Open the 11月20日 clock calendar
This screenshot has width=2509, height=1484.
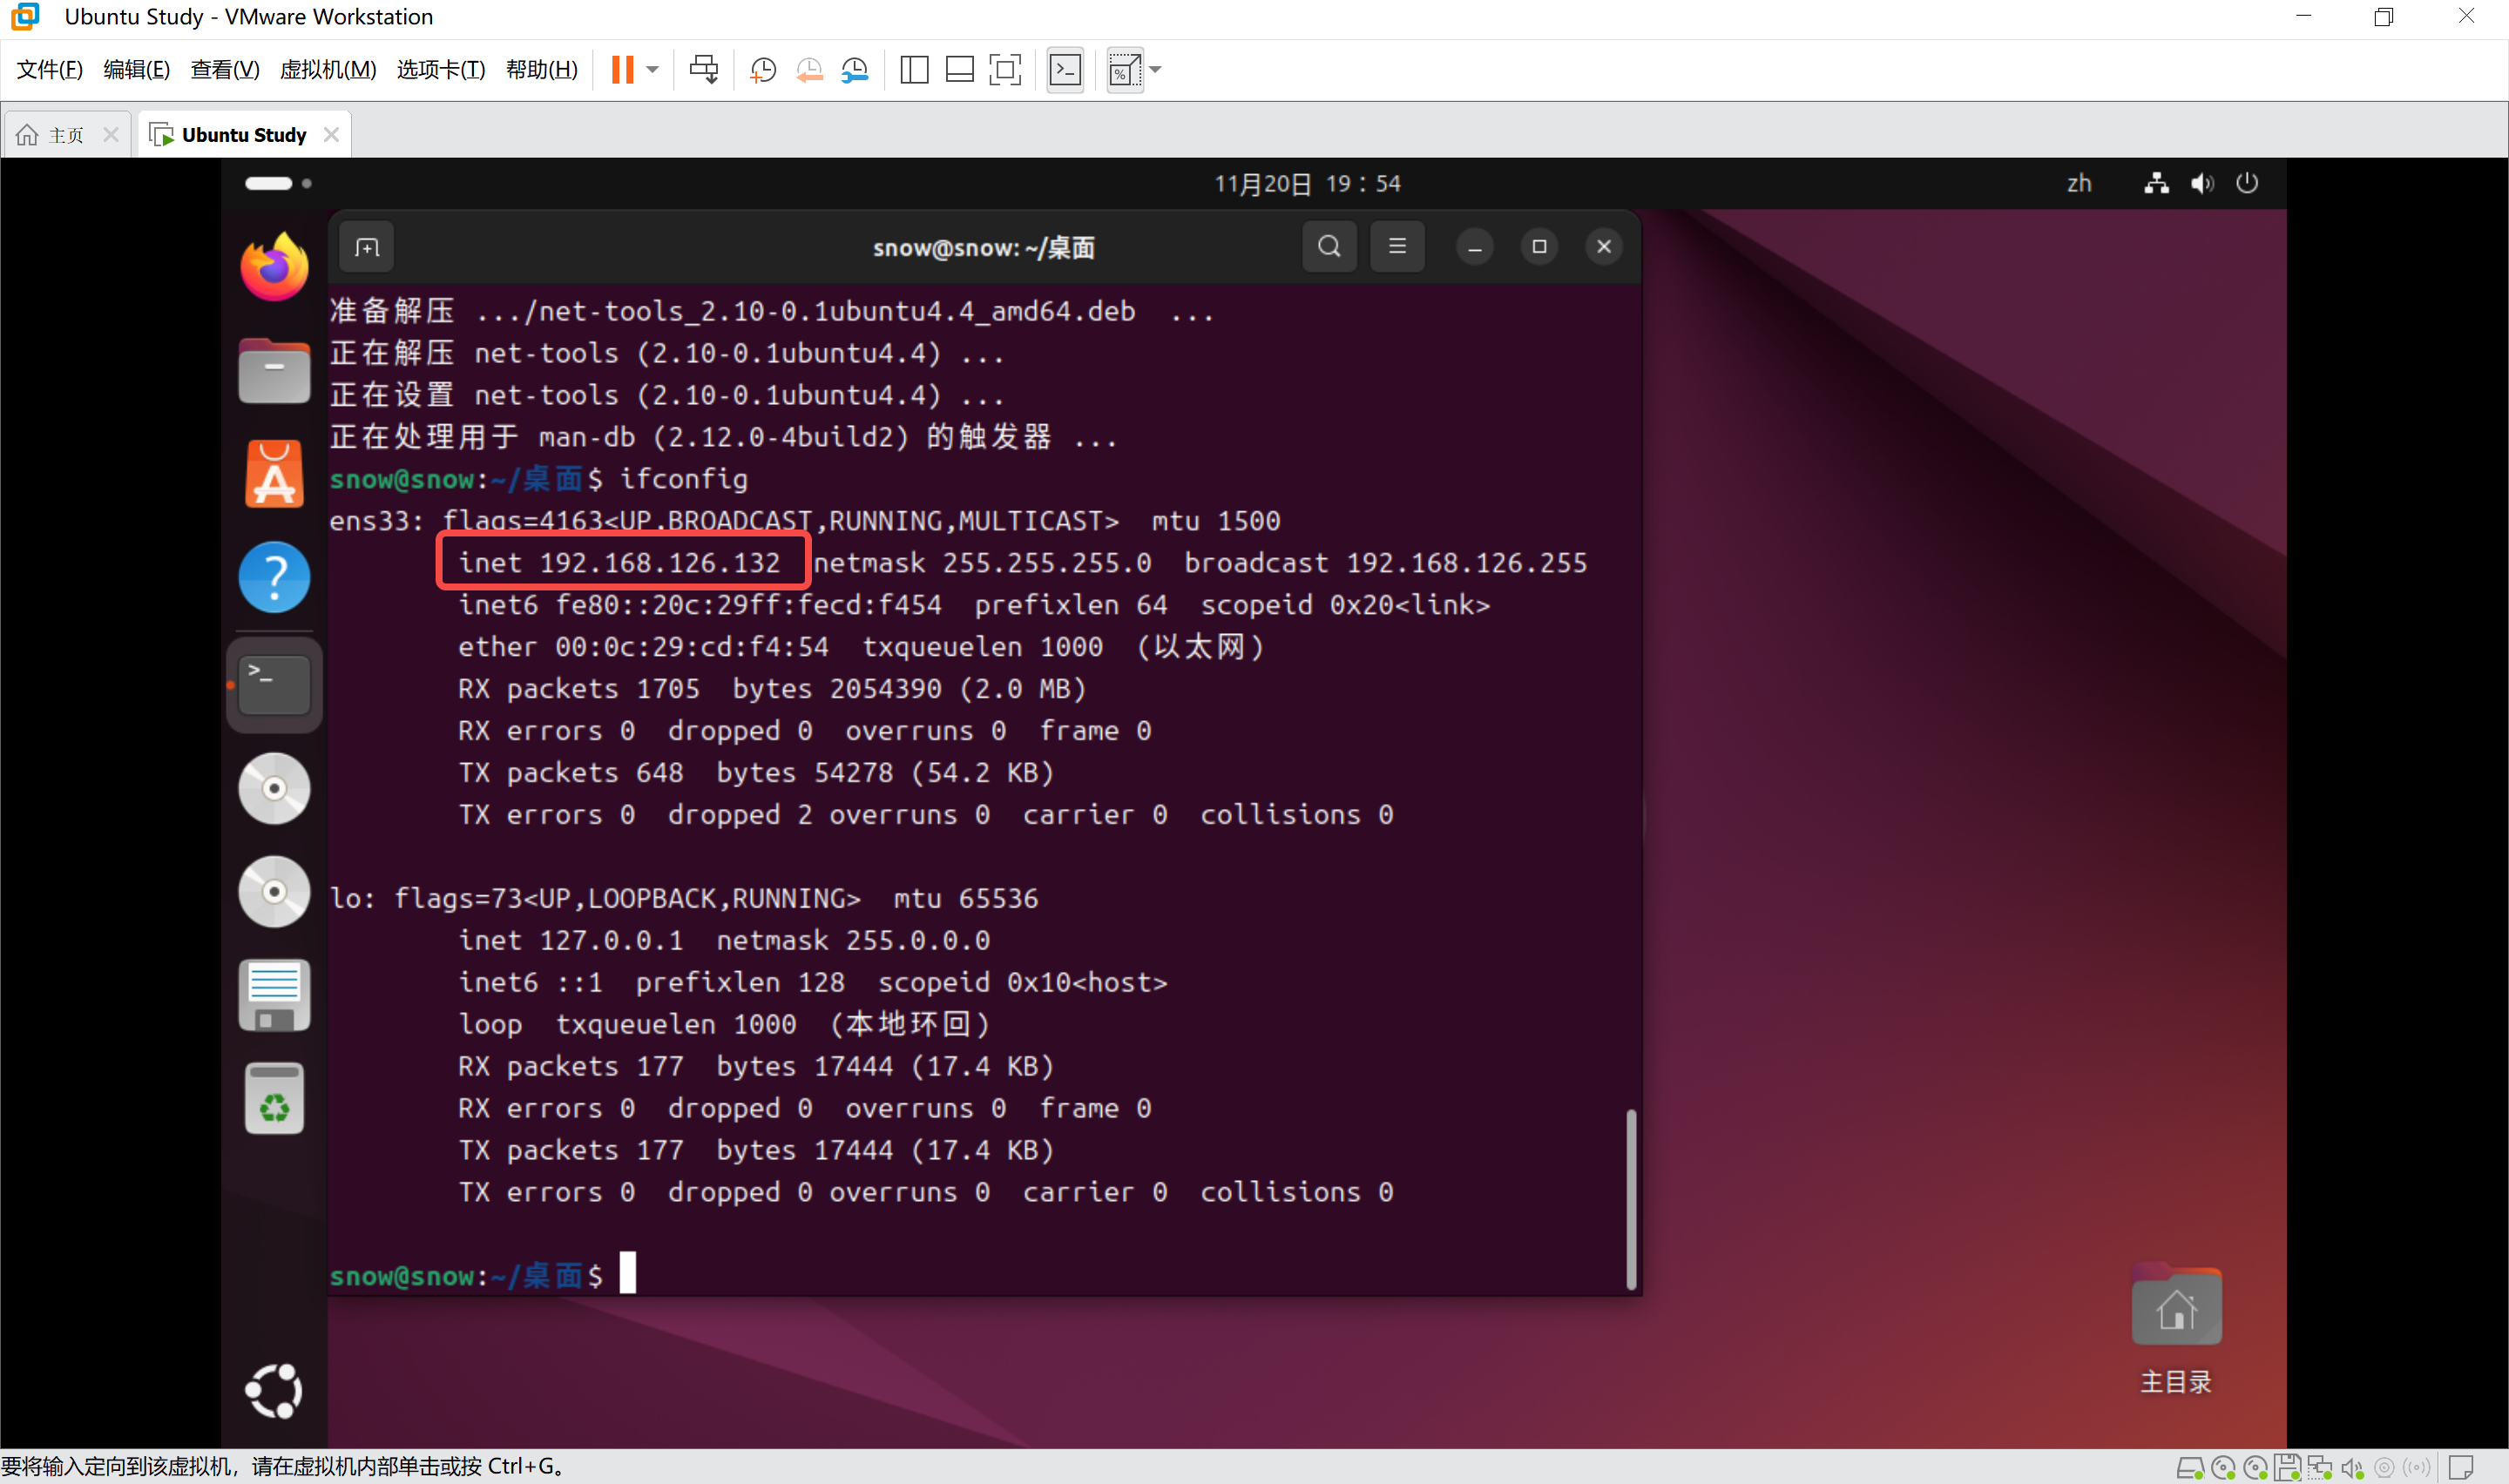(1306, 184)
